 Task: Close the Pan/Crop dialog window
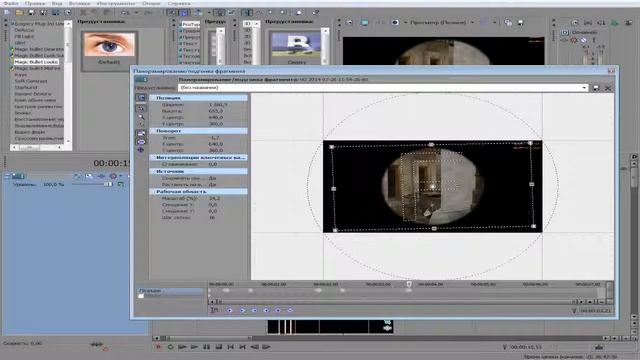tap(611, 71)
